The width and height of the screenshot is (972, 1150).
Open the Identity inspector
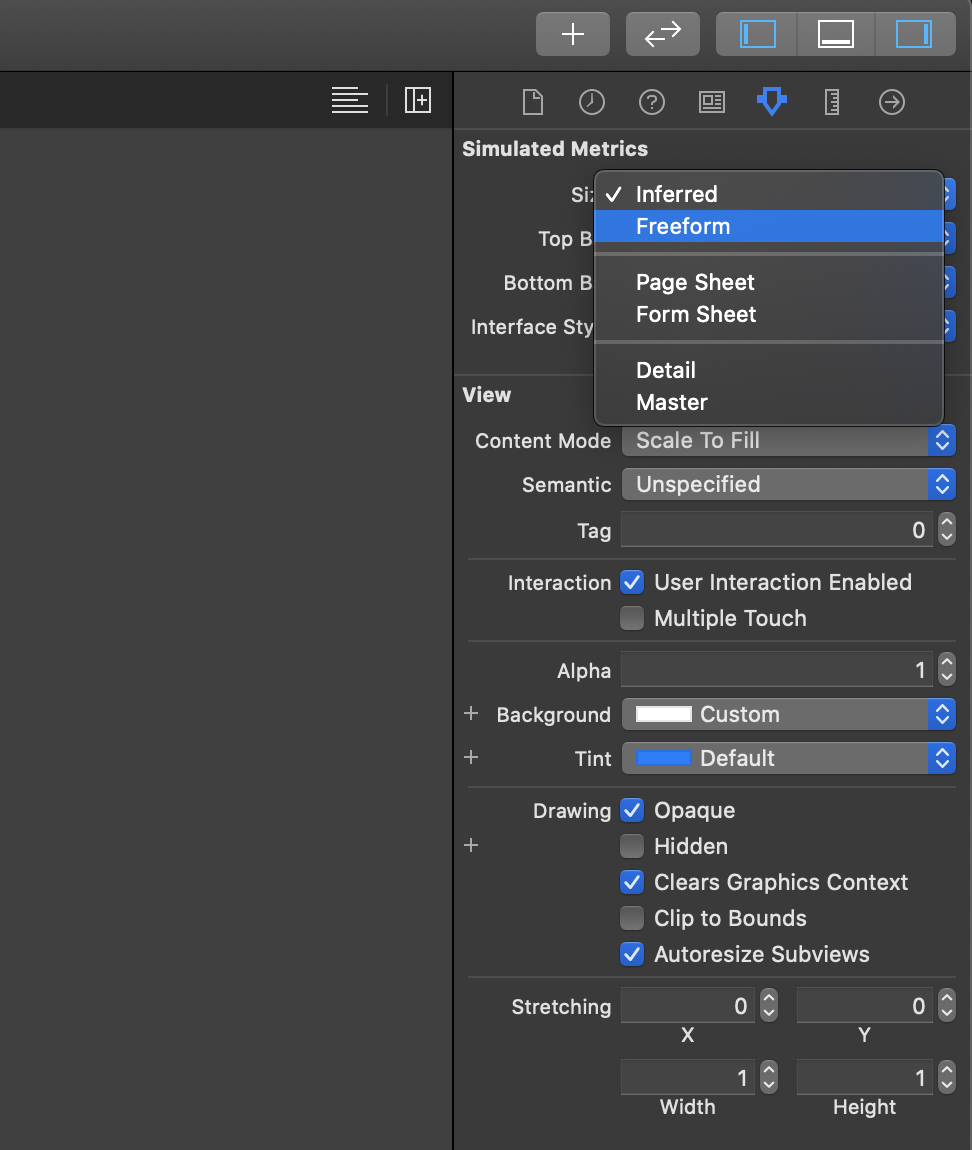tap(712, 101)
